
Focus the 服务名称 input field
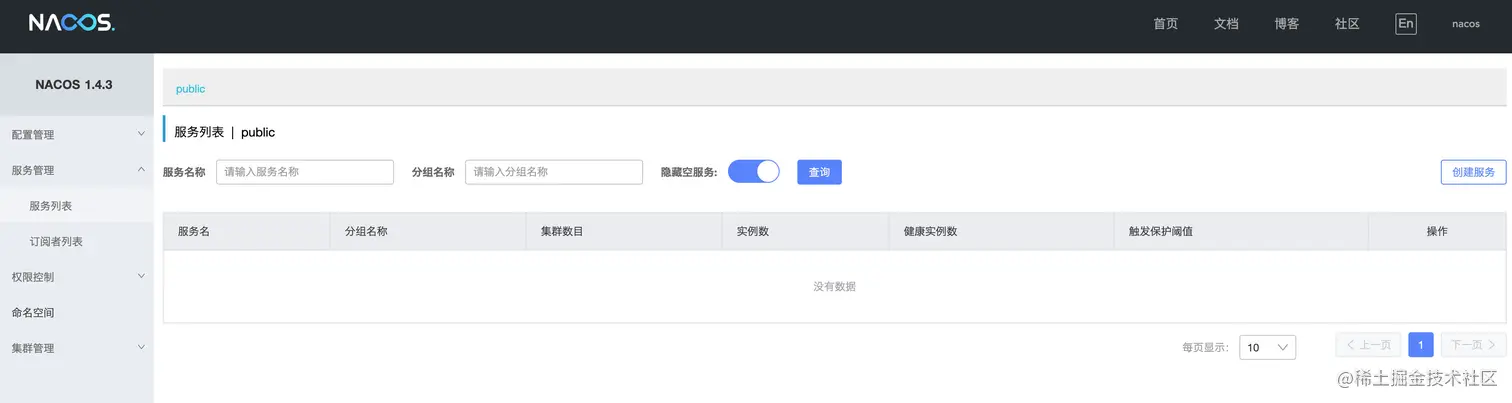click(305, 172)
